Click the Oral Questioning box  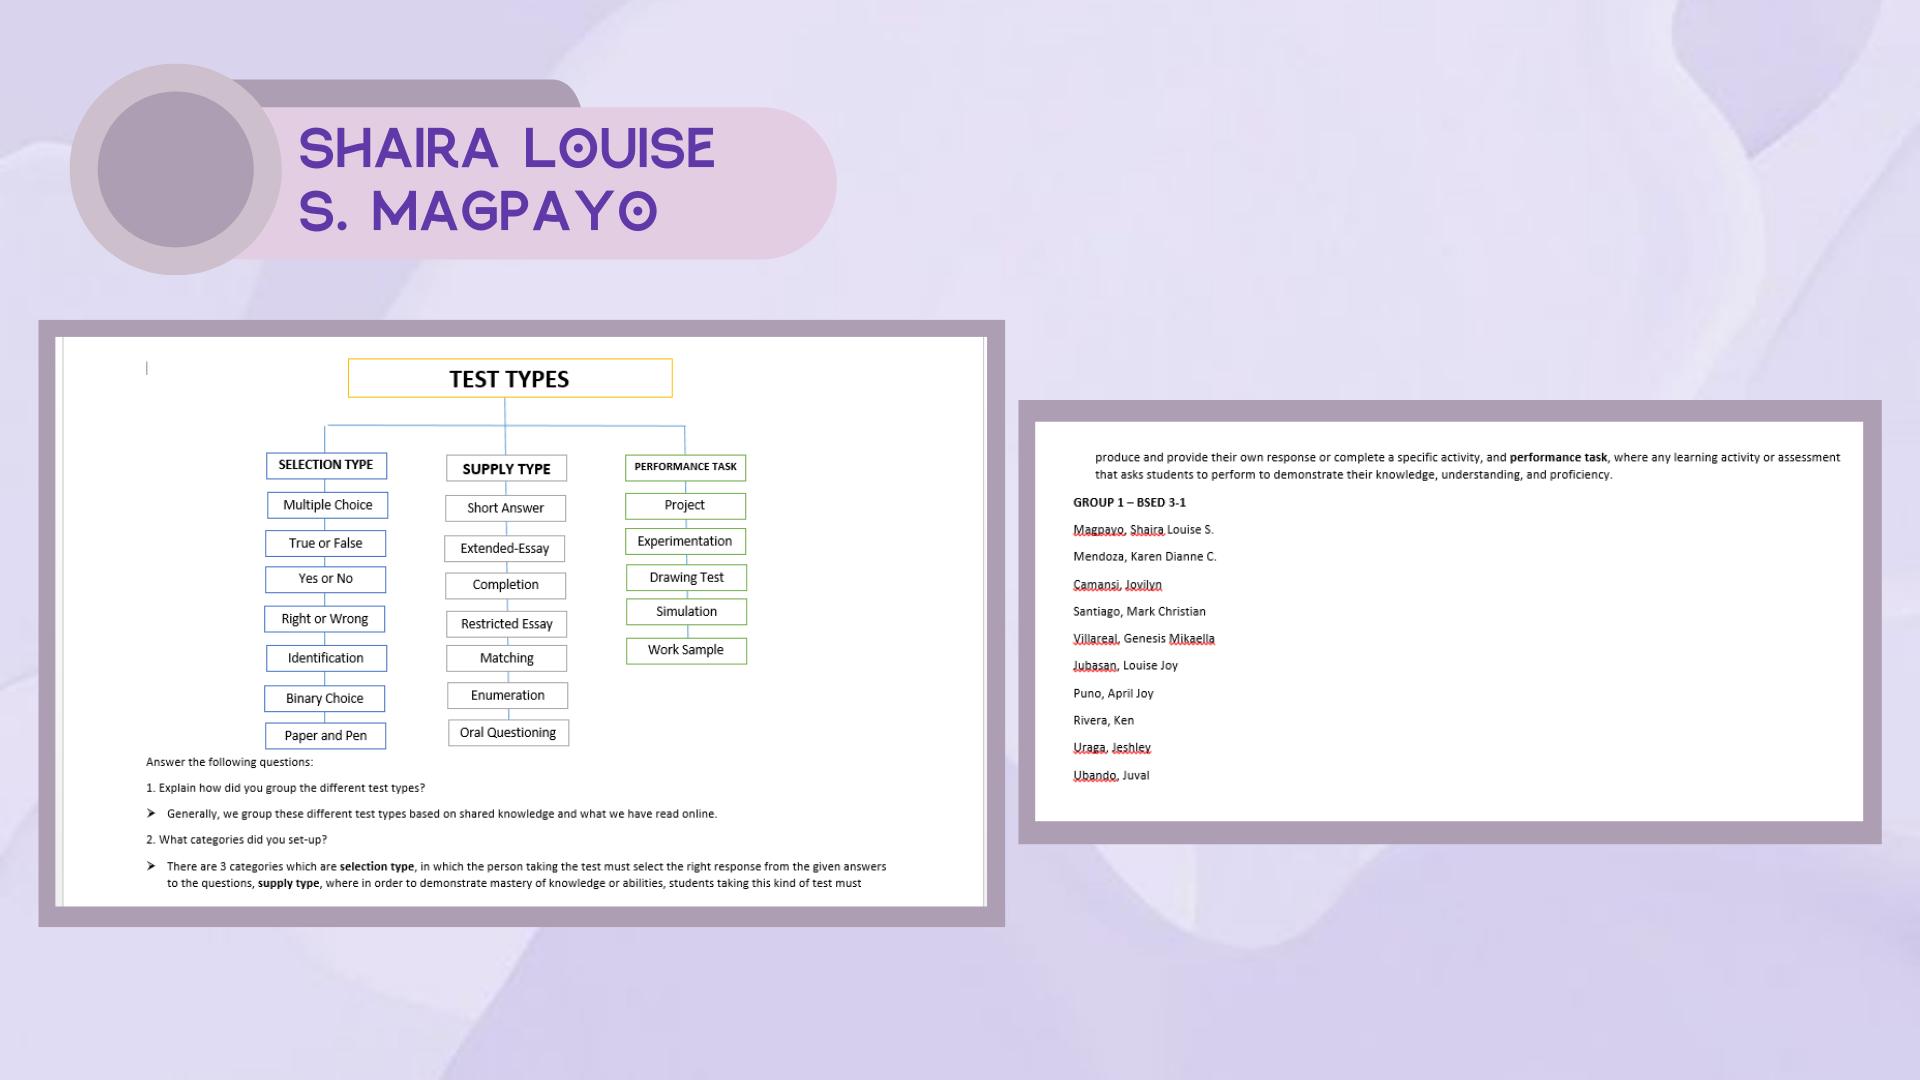(508, 733)
